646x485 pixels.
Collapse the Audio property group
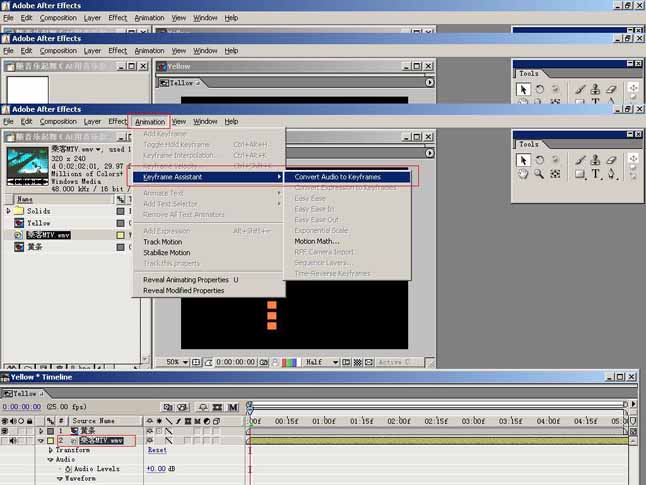click(51, 459)
